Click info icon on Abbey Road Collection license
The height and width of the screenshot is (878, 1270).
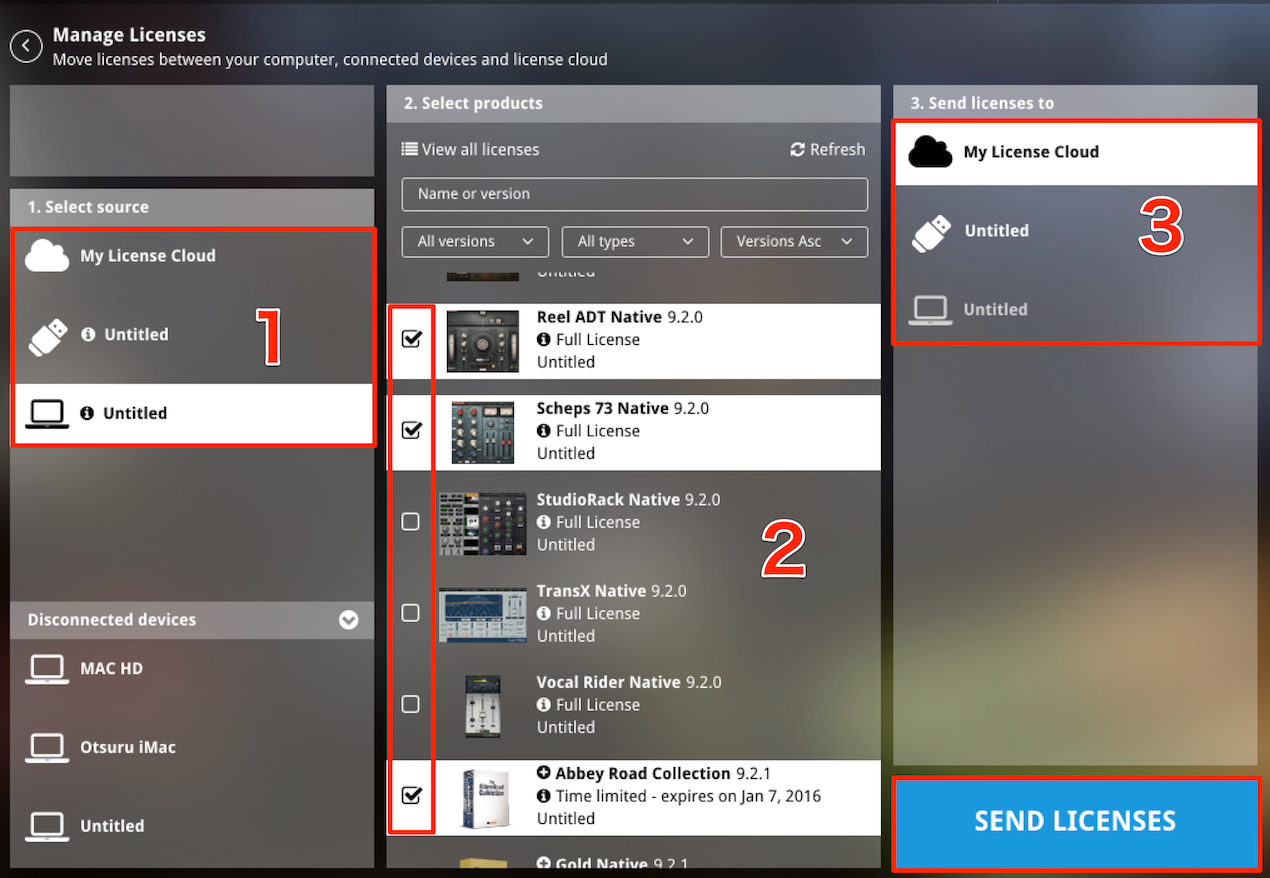[x=544, y=796]
